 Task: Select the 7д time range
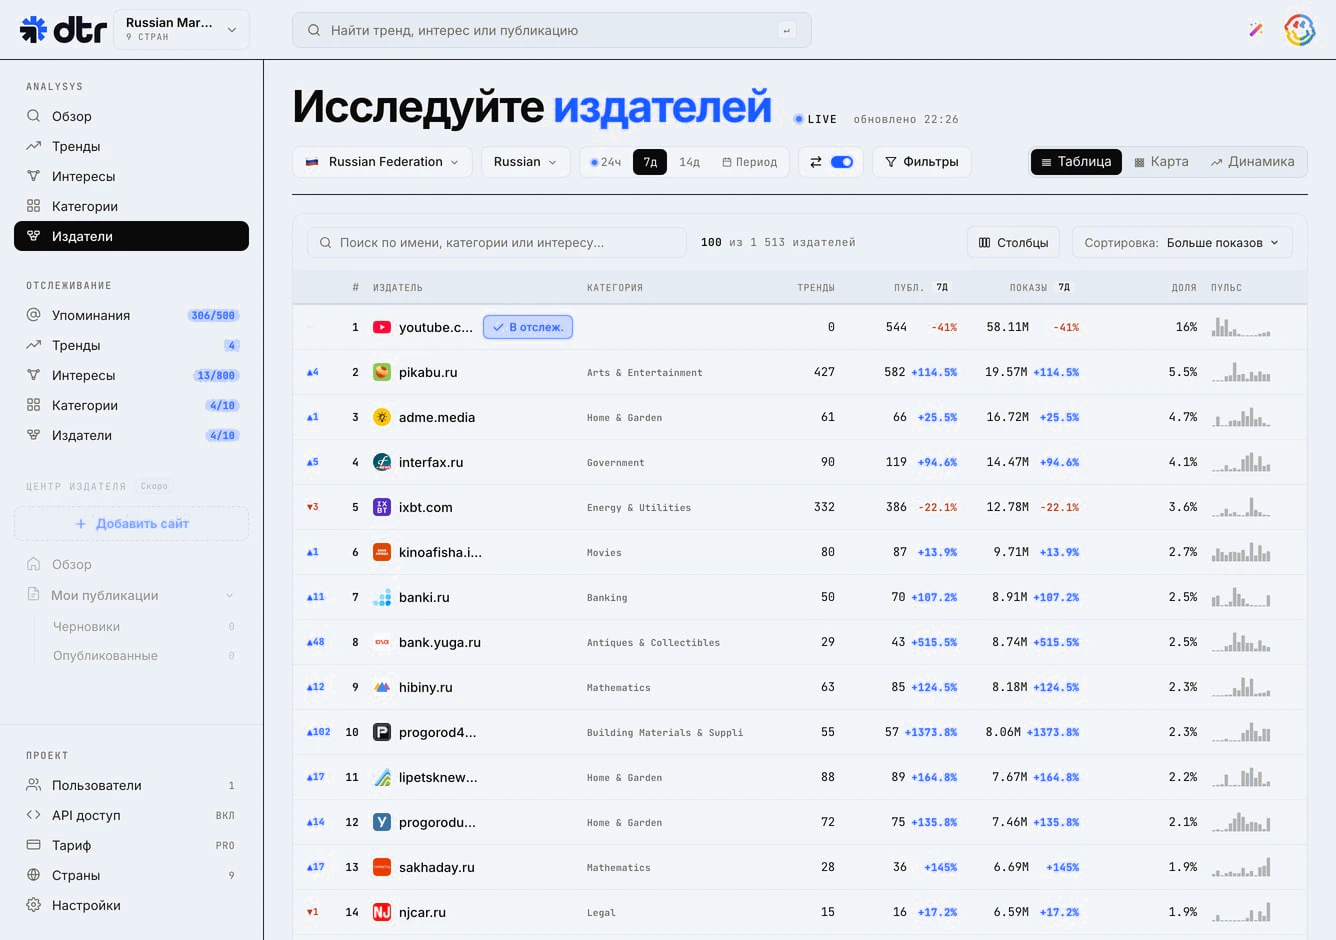(650, 162)
